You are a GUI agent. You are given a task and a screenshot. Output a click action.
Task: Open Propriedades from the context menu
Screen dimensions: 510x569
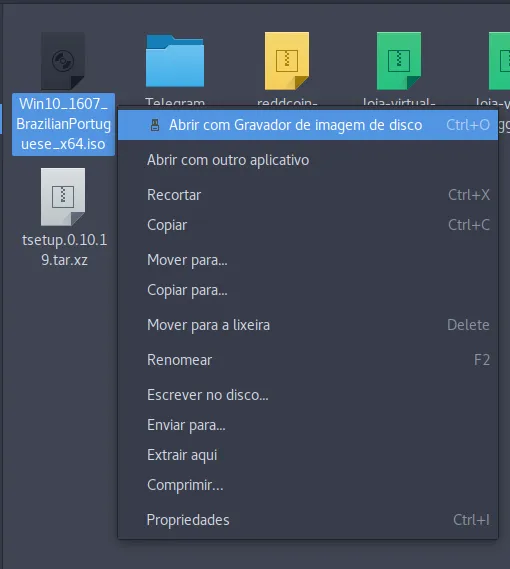[x=308, y=520]
